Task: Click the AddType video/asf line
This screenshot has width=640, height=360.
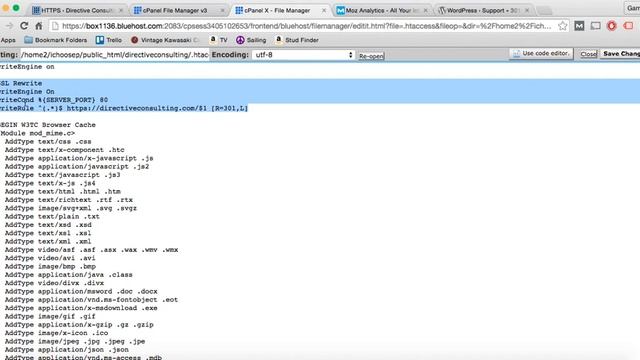Action: tap(91, 250)
